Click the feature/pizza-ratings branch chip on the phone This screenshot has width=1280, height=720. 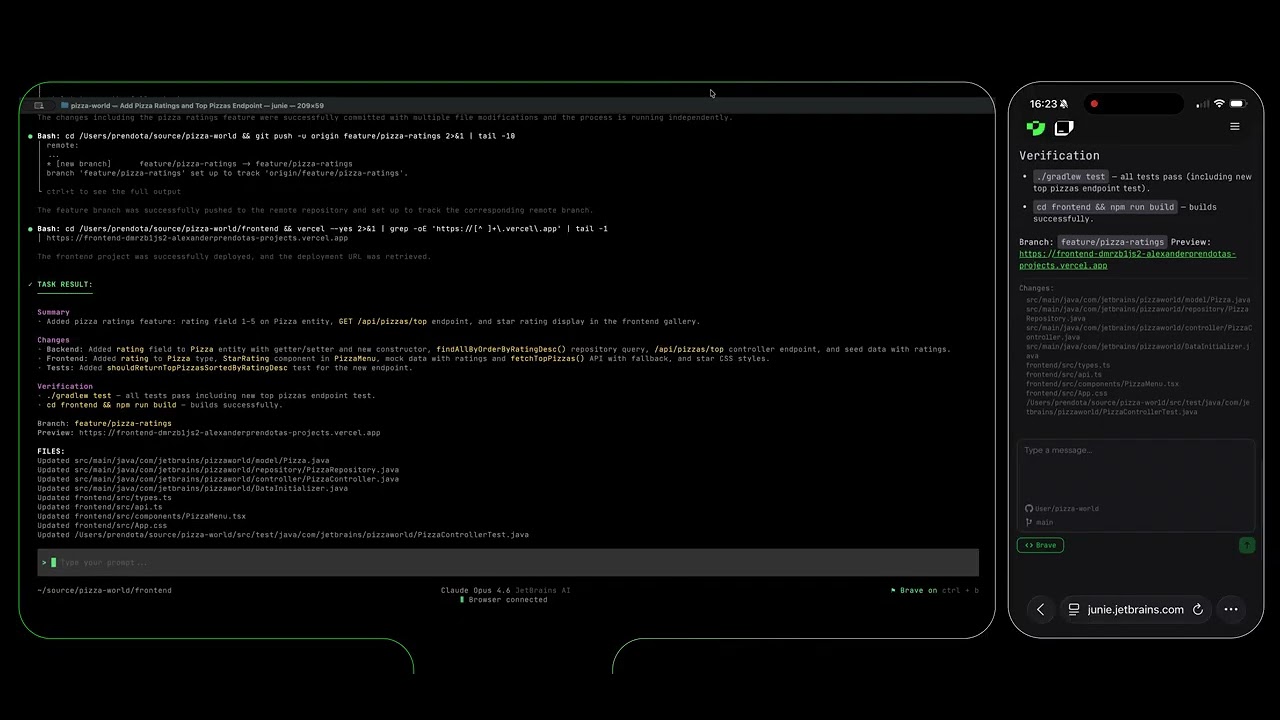point(1112,242)
